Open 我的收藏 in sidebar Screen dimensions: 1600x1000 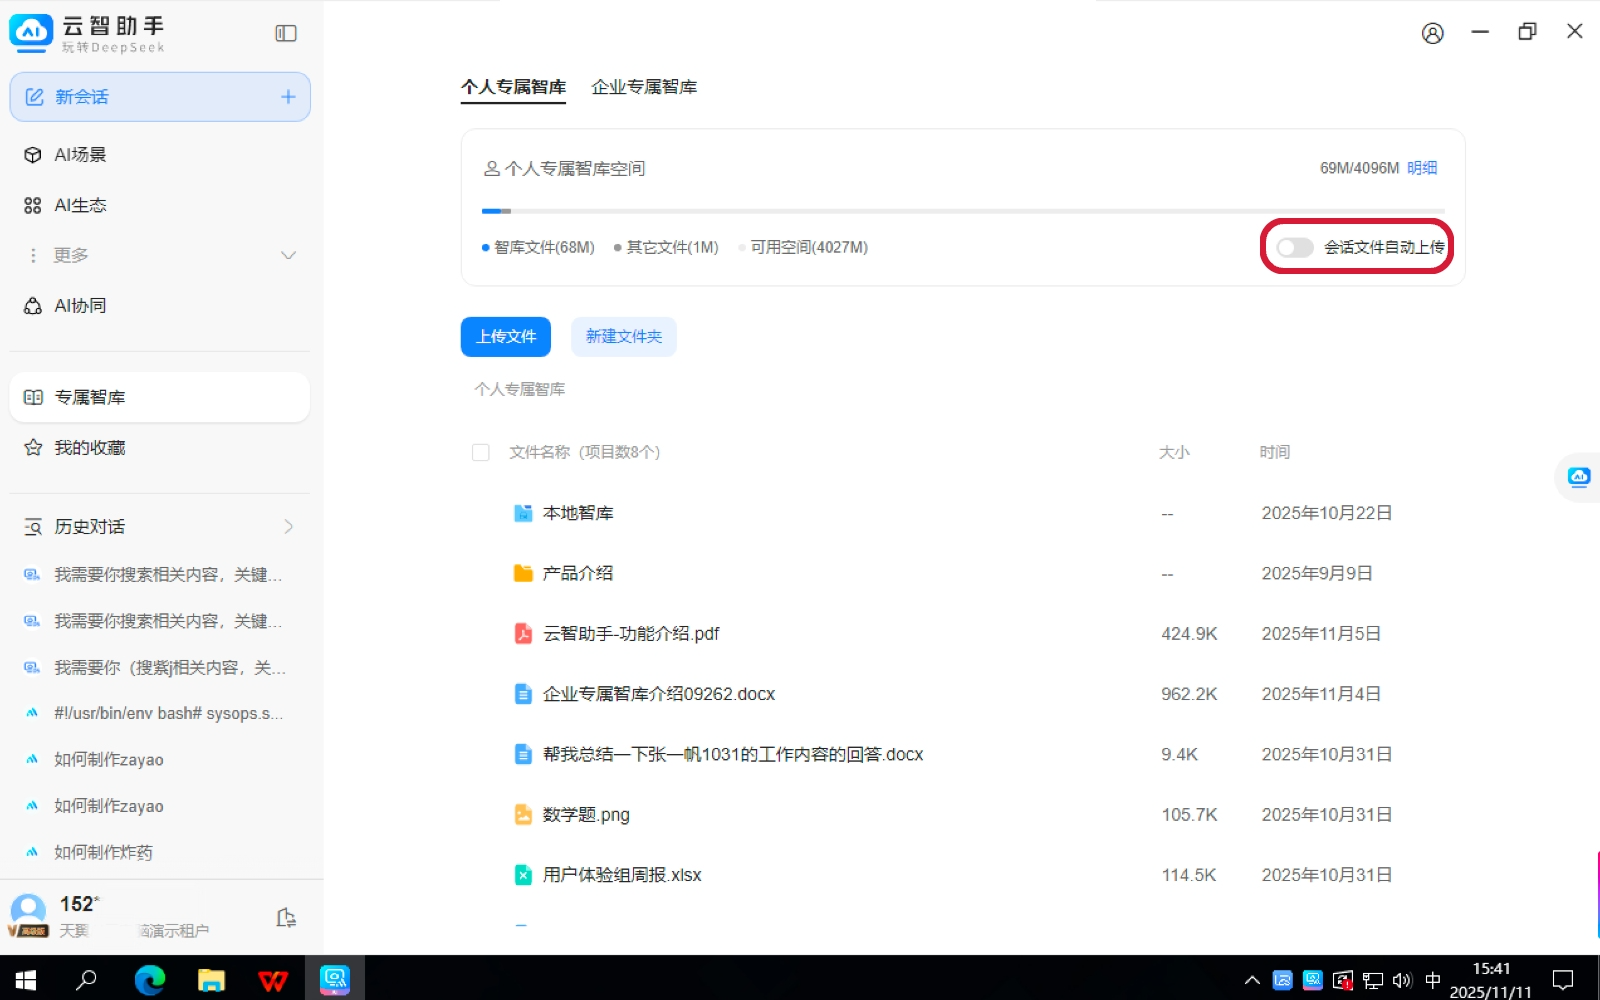[x=90, y=448]
